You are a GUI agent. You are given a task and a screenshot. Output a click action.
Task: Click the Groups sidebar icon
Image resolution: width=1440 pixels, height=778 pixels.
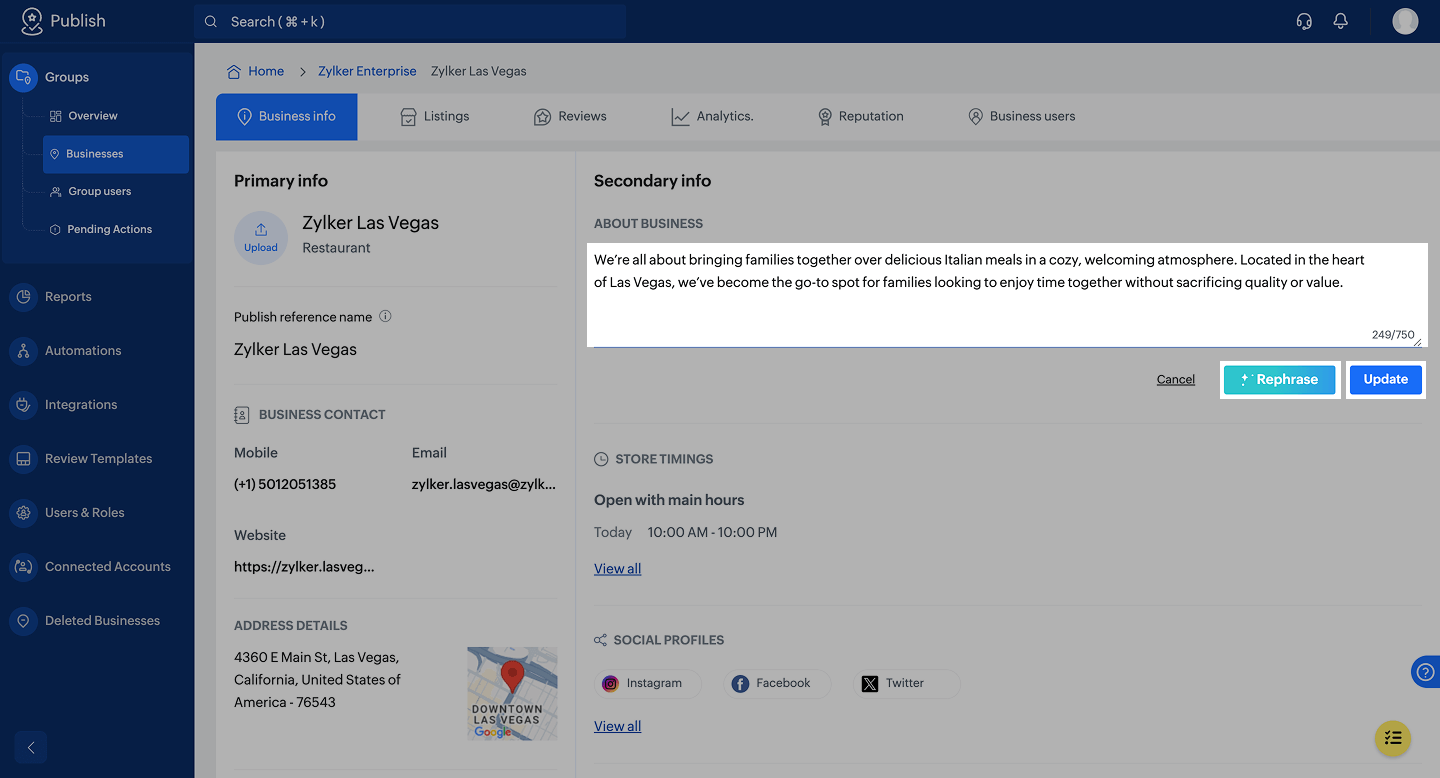[x=23, y=77]
